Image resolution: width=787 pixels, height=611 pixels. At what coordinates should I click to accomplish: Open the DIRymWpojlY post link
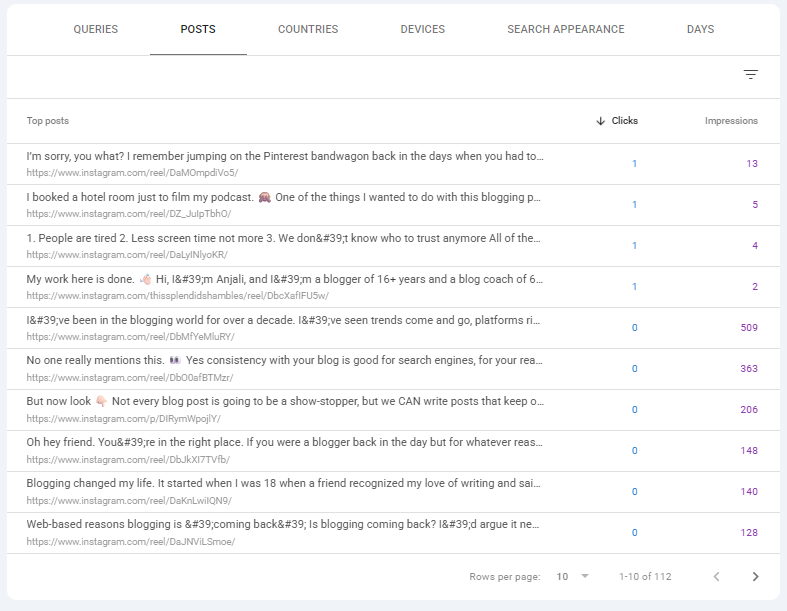(123, 419)
